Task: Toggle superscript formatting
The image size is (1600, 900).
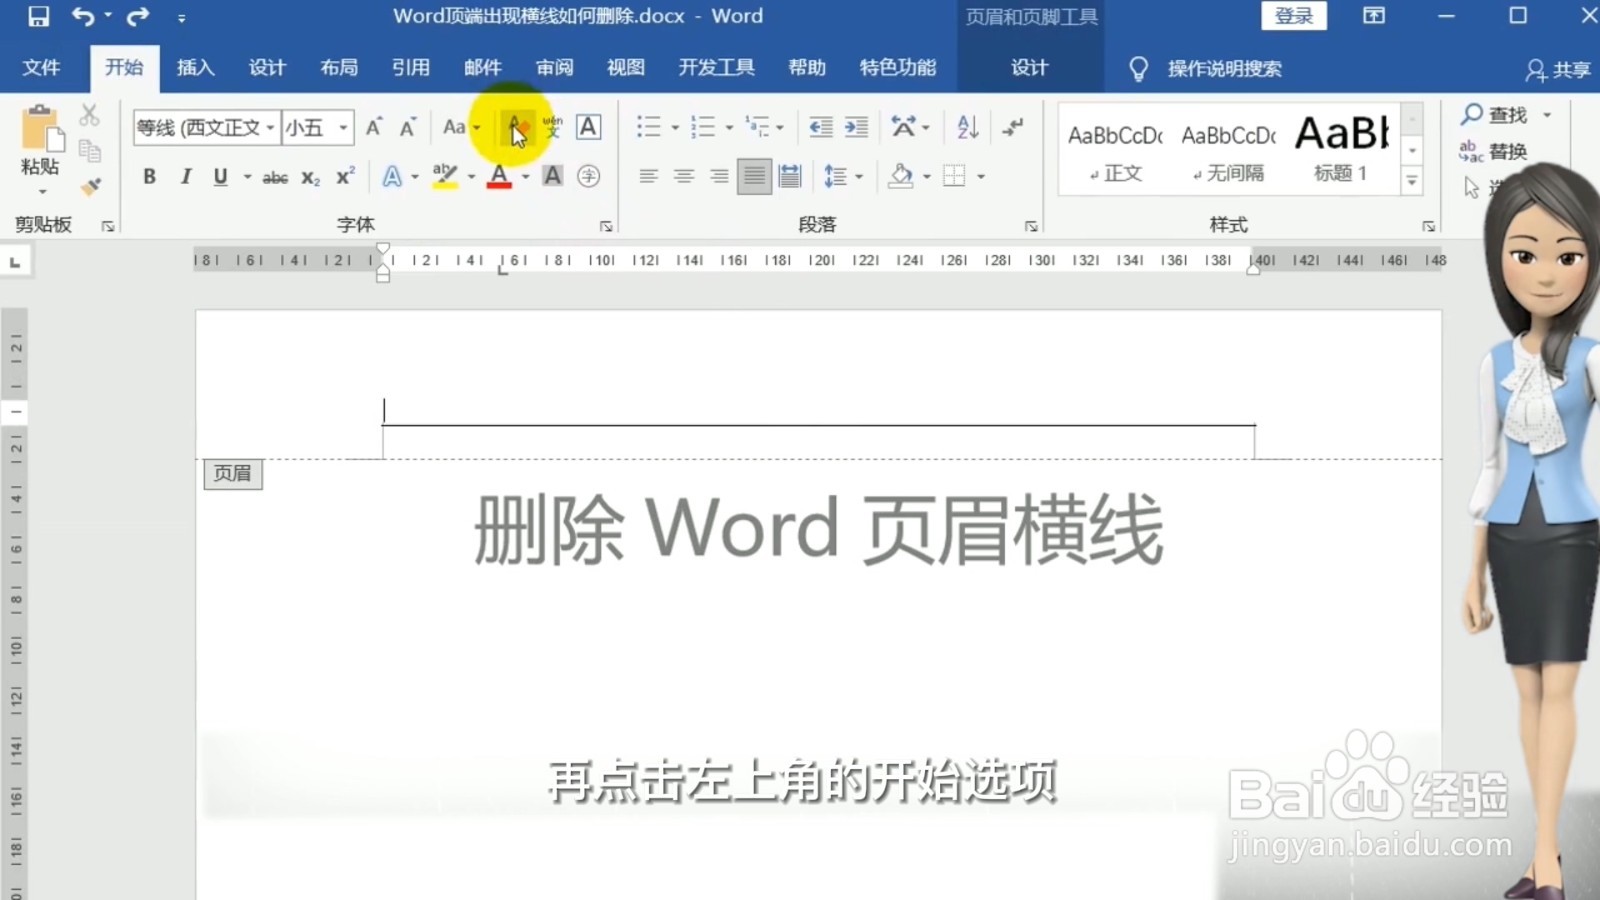Action: 345,177
